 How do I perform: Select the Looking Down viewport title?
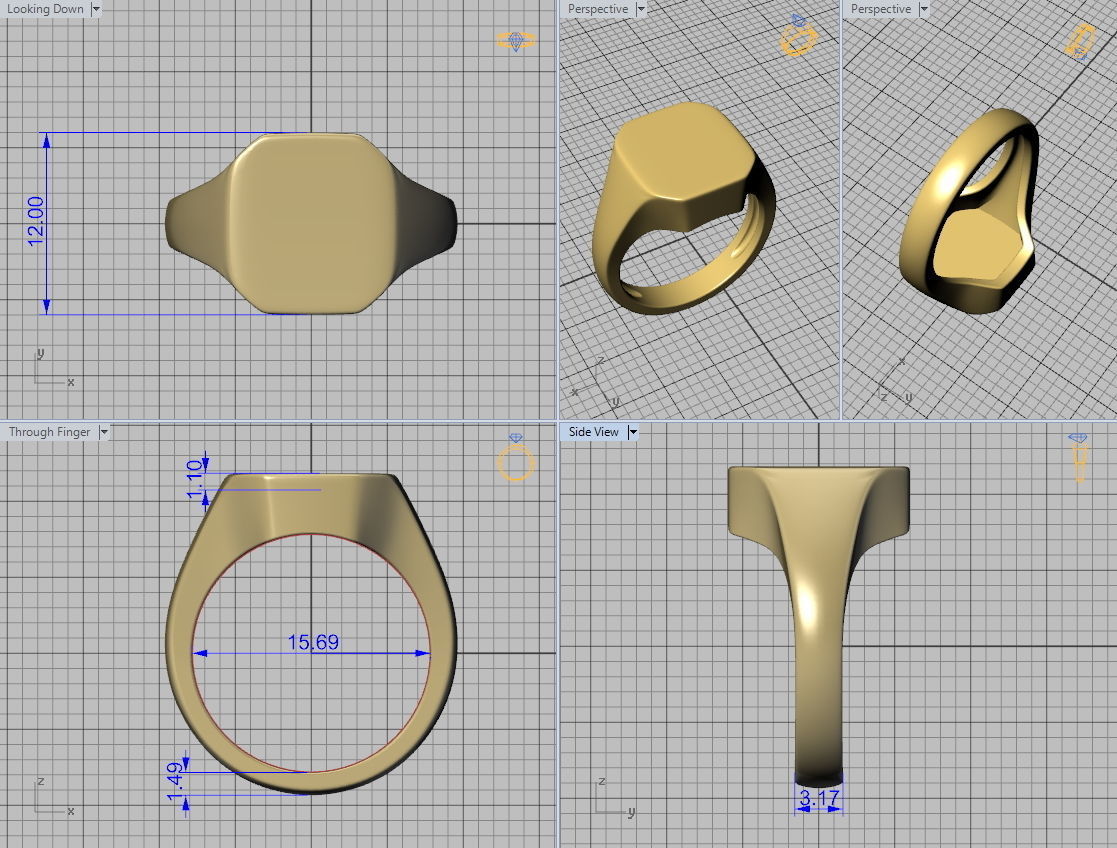pyautogui.click(x=45, y=9)
